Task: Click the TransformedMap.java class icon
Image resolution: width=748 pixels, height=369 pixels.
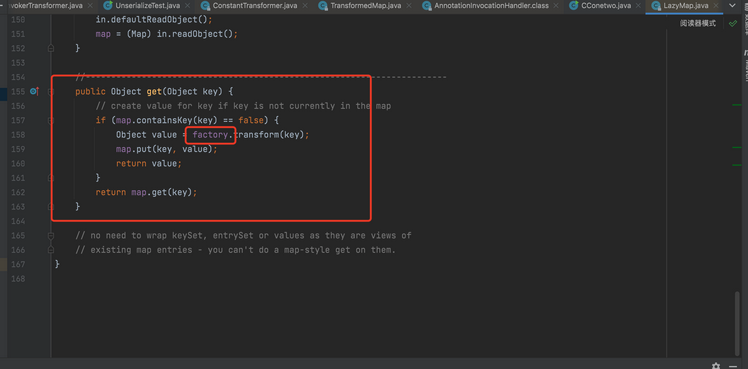Action: (x=323, y=6)
